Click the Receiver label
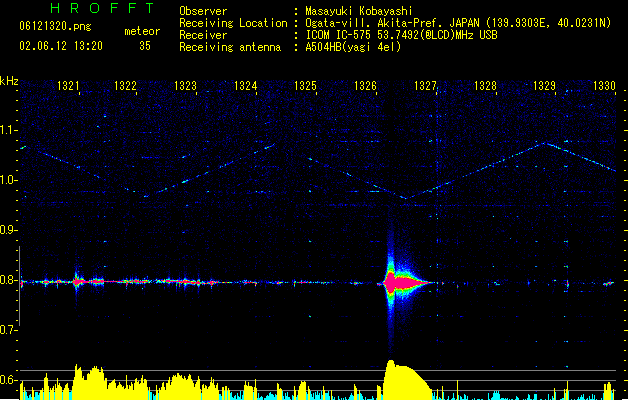 coord(203,35)
